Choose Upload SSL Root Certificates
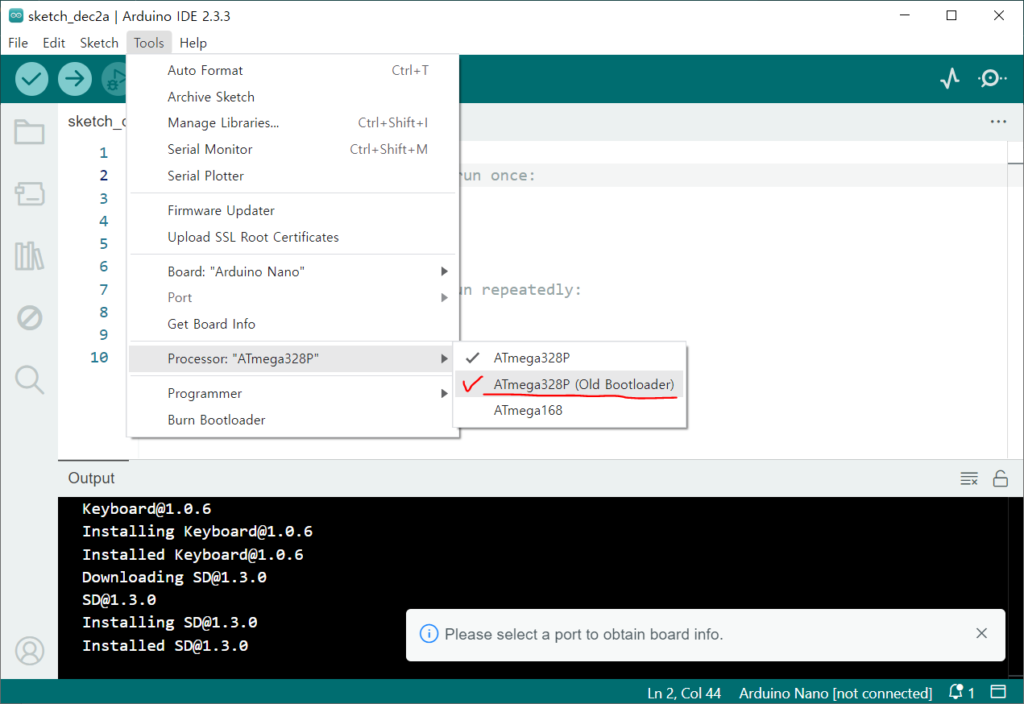The height and width of the screenshot is (704, 1024). click(293, 237)
